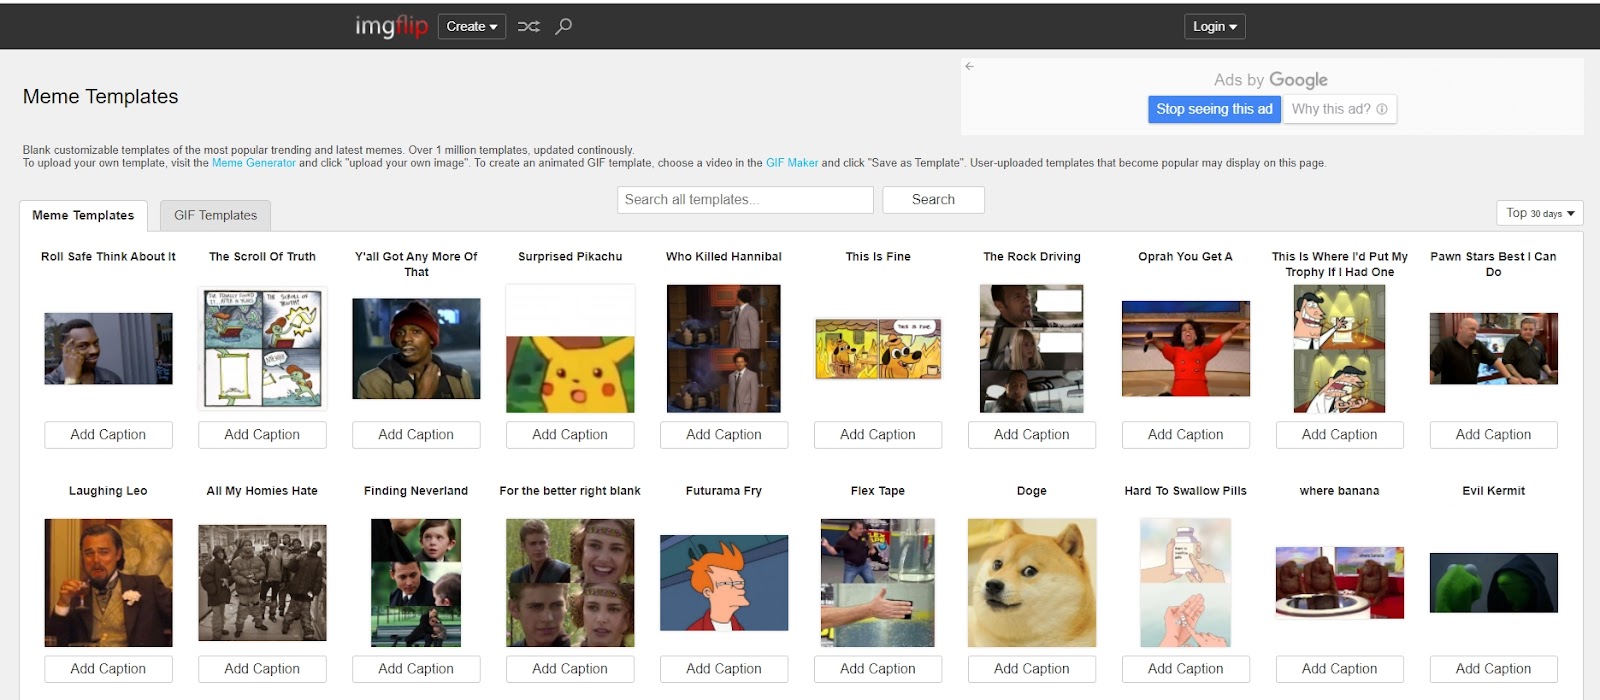Add Caption to Laughing Leo
Image resolution: width=1600 pixels, height=700 pixels.
[x=108, y=668]
